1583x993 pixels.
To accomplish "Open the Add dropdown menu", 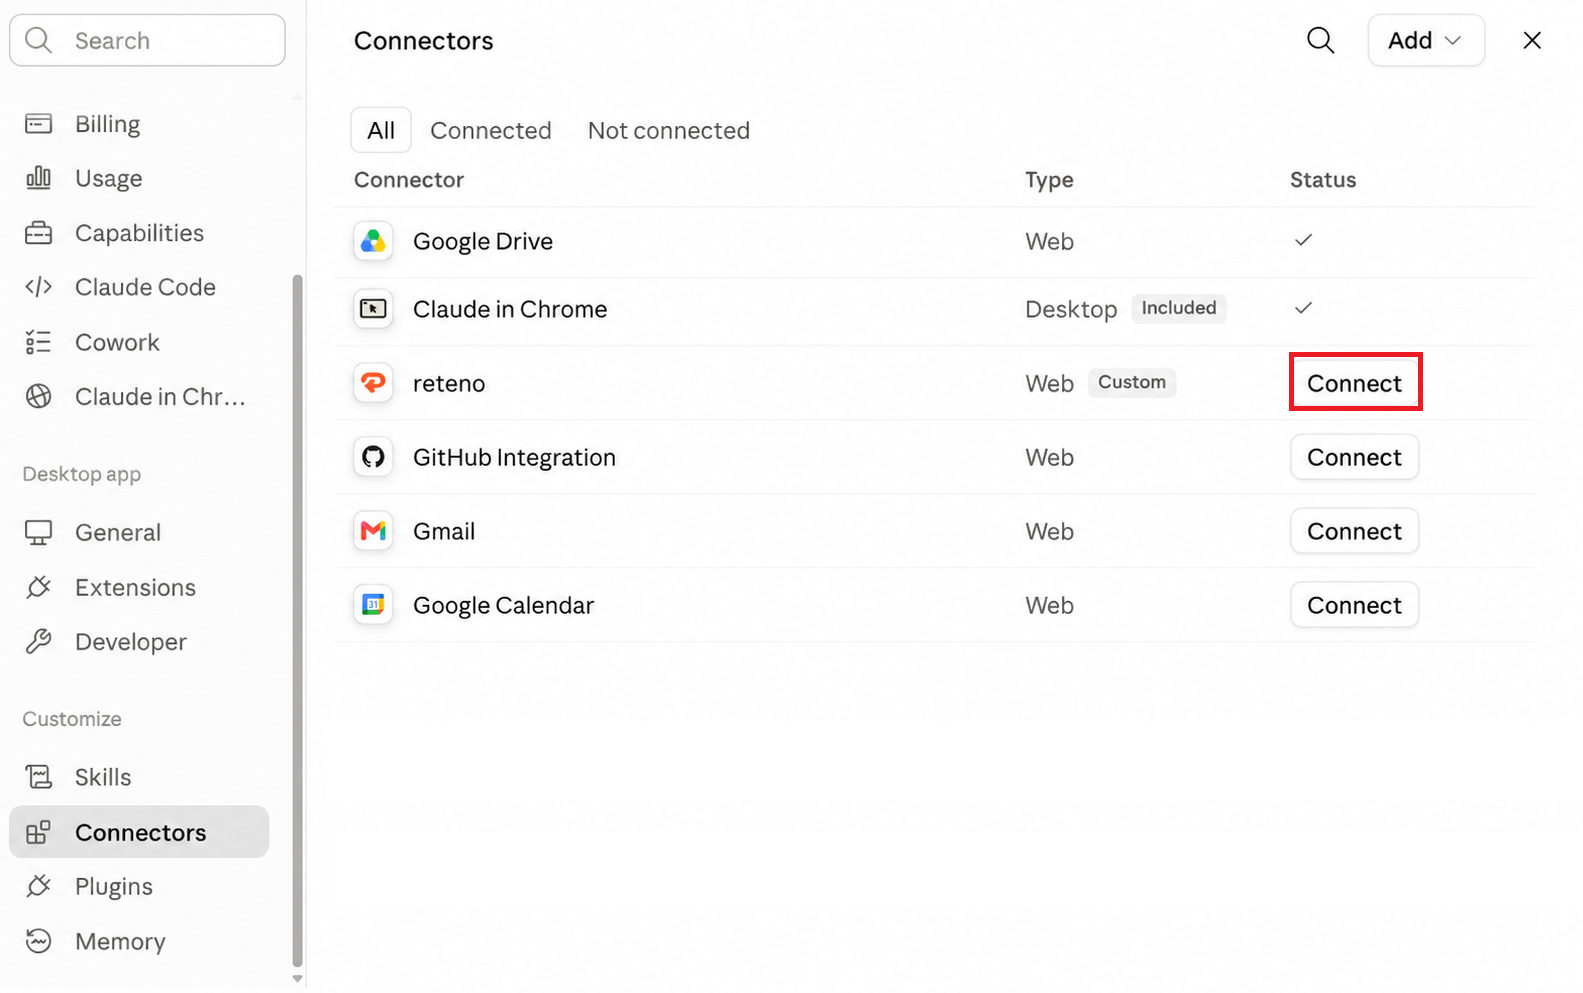I will [1426, 40].
